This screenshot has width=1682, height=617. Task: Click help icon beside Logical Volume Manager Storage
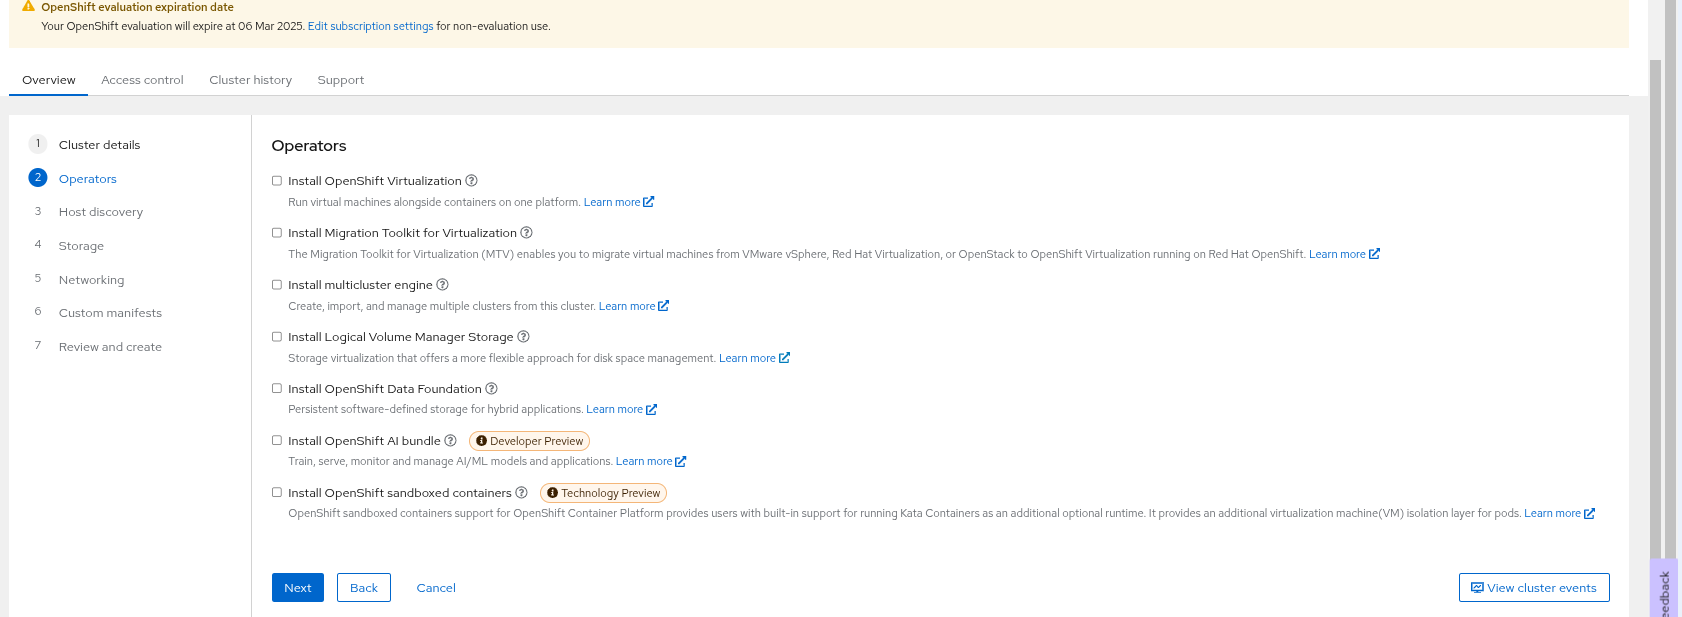tap(523, 337)
